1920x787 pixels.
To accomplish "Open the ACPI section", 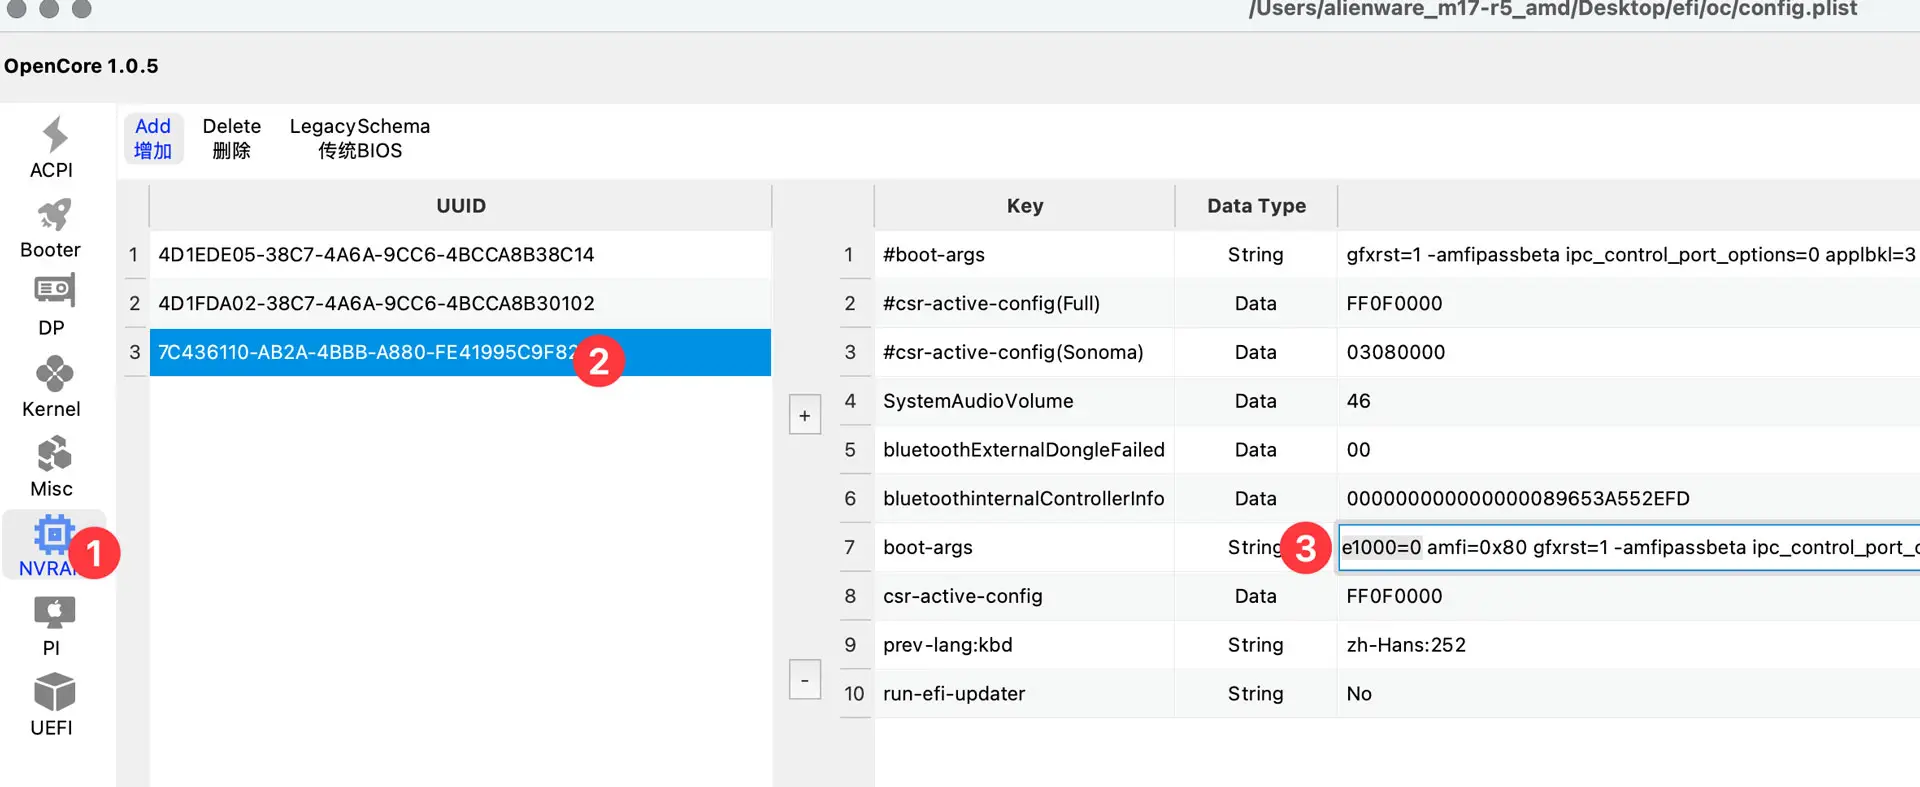I will point(52,148).
